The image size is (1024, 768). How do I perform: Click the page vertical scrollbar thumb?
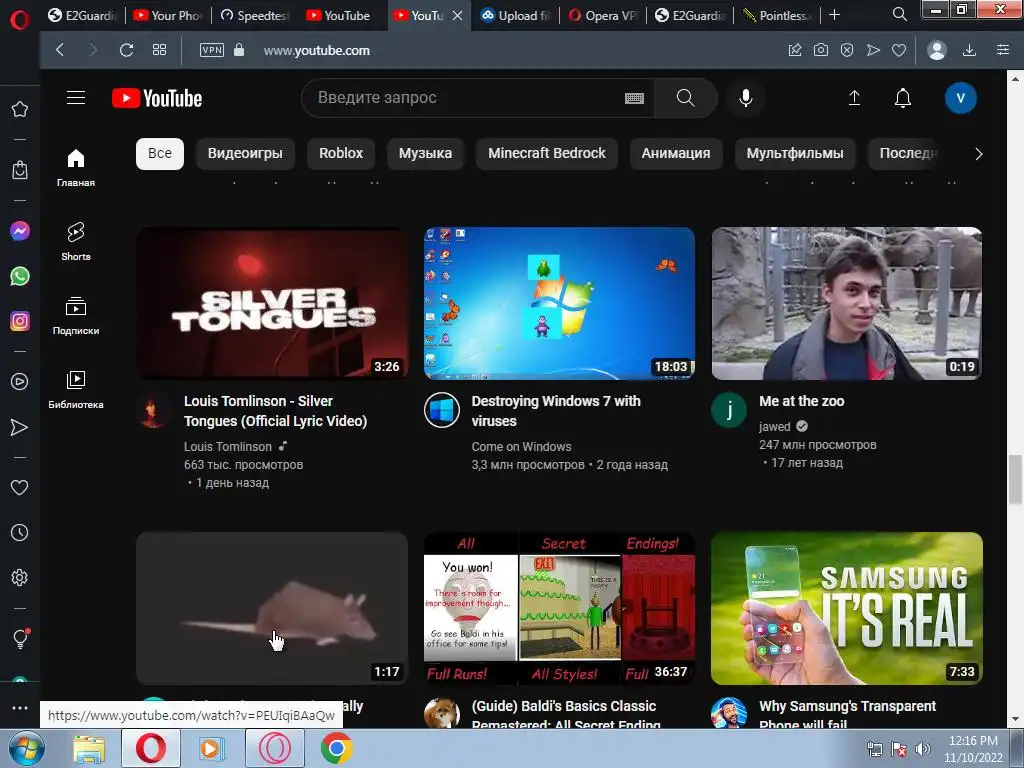[x=1015, y=480]
